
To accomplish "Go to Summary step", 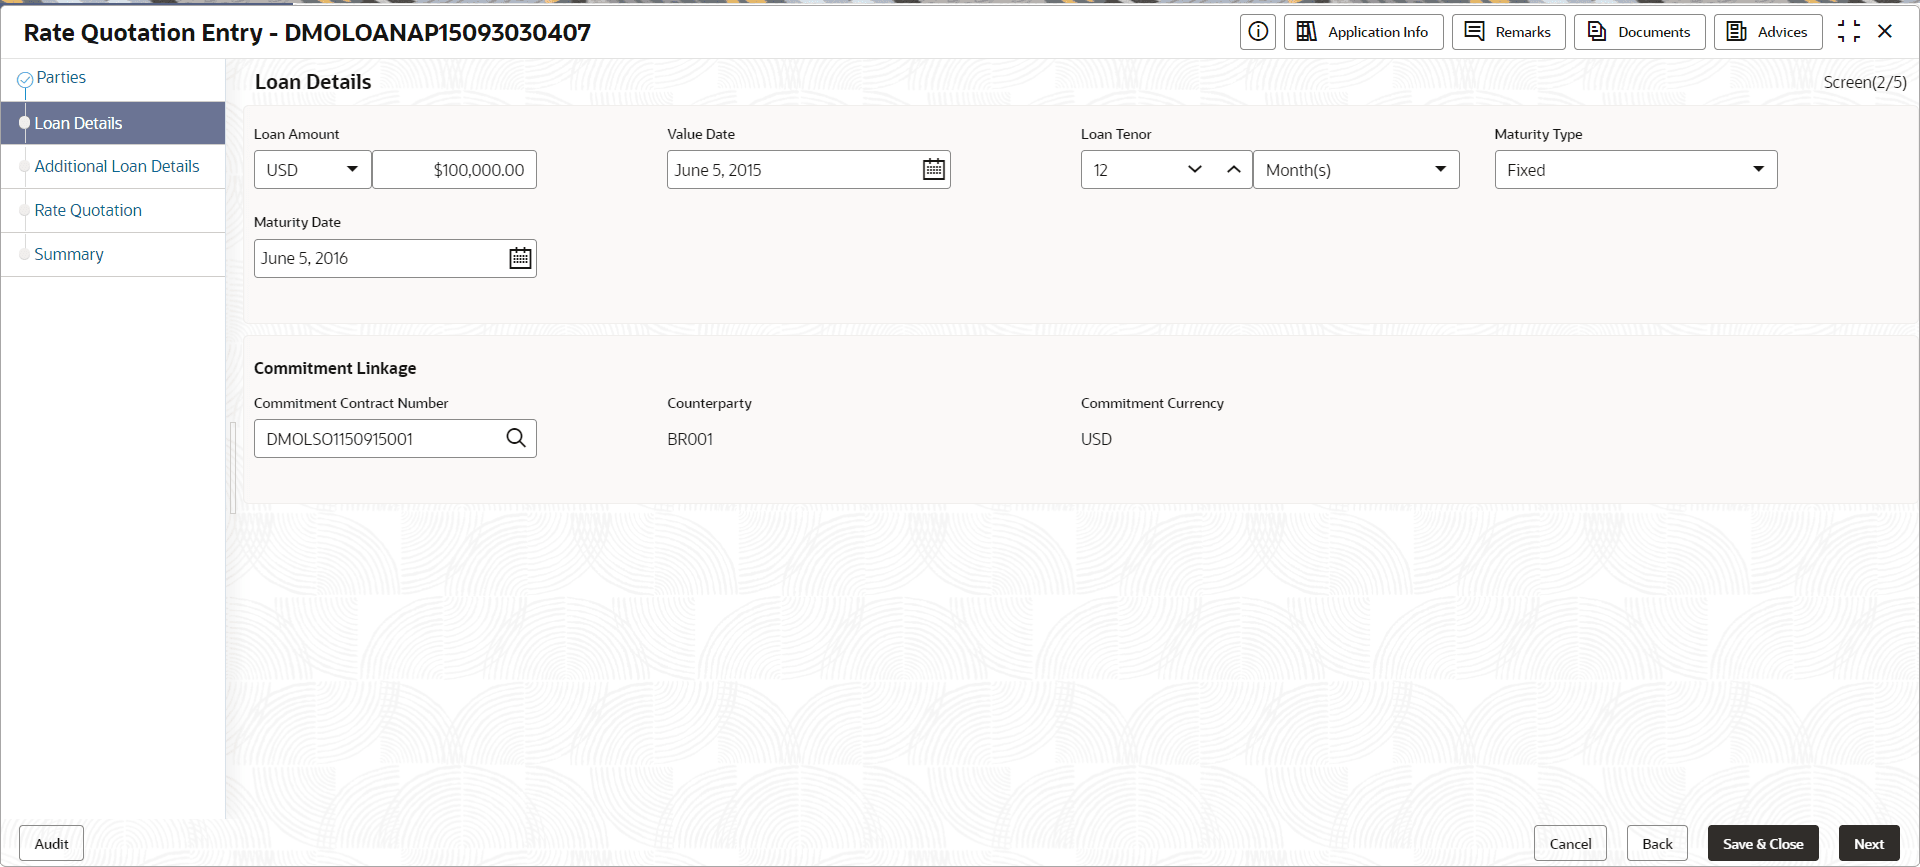I will [69, 255].
